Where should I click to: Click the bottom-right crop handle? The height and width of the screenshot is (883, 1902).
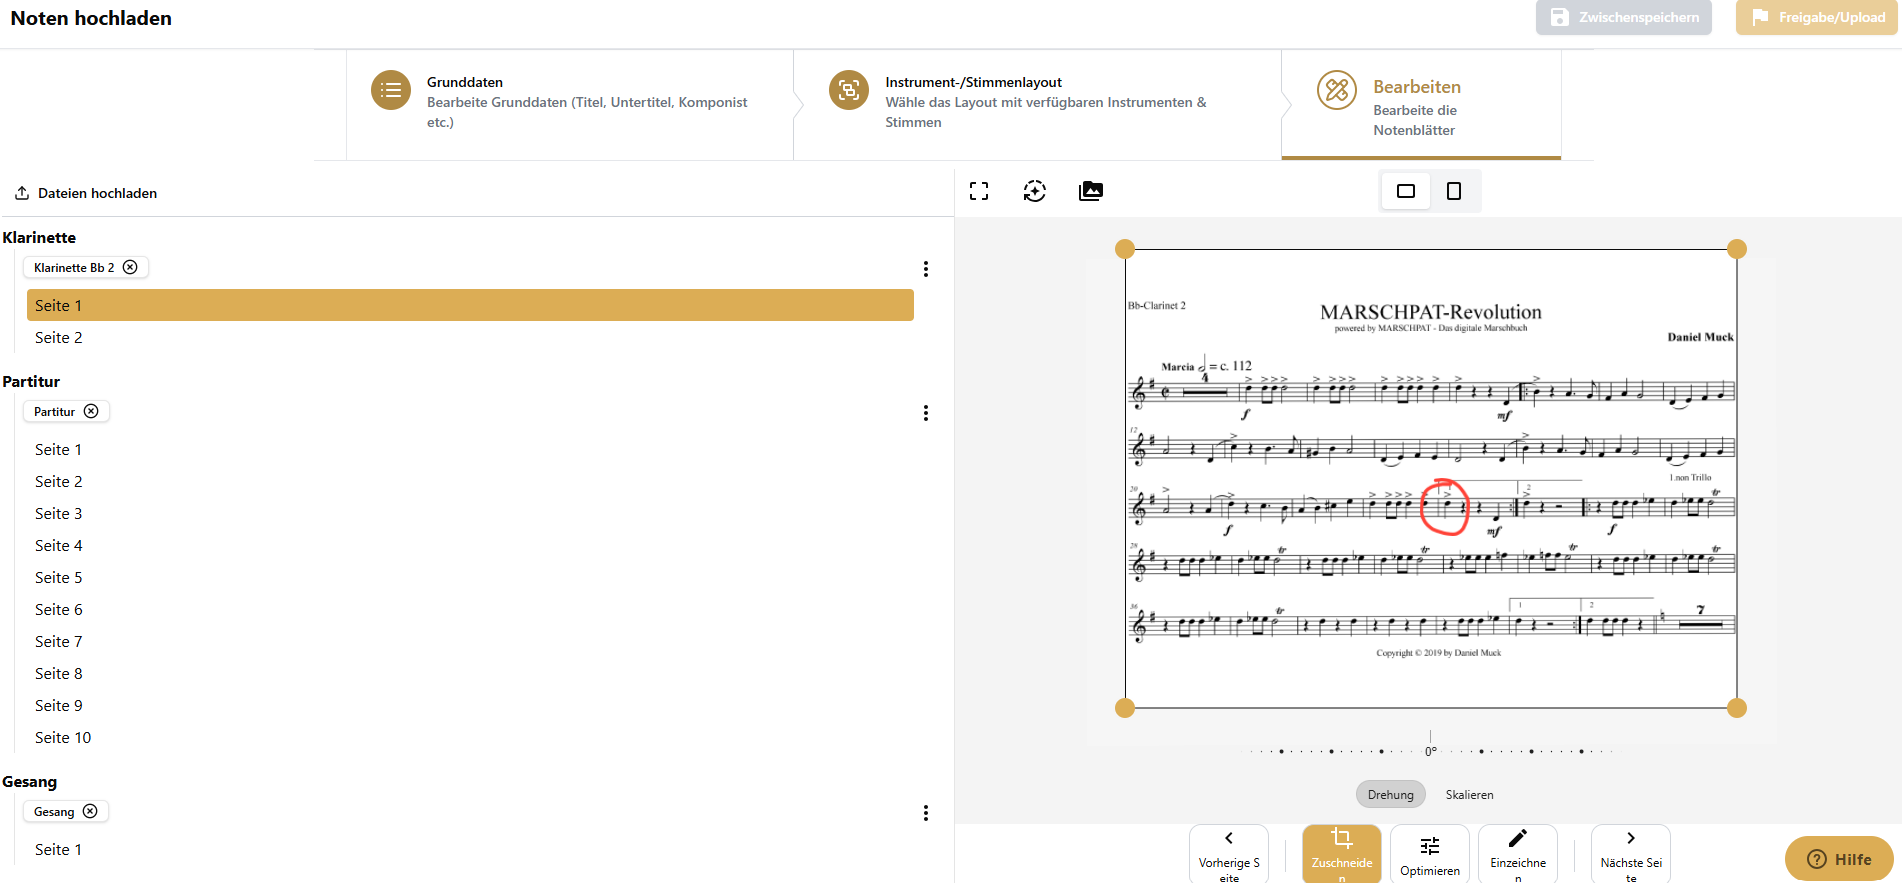1737,708
